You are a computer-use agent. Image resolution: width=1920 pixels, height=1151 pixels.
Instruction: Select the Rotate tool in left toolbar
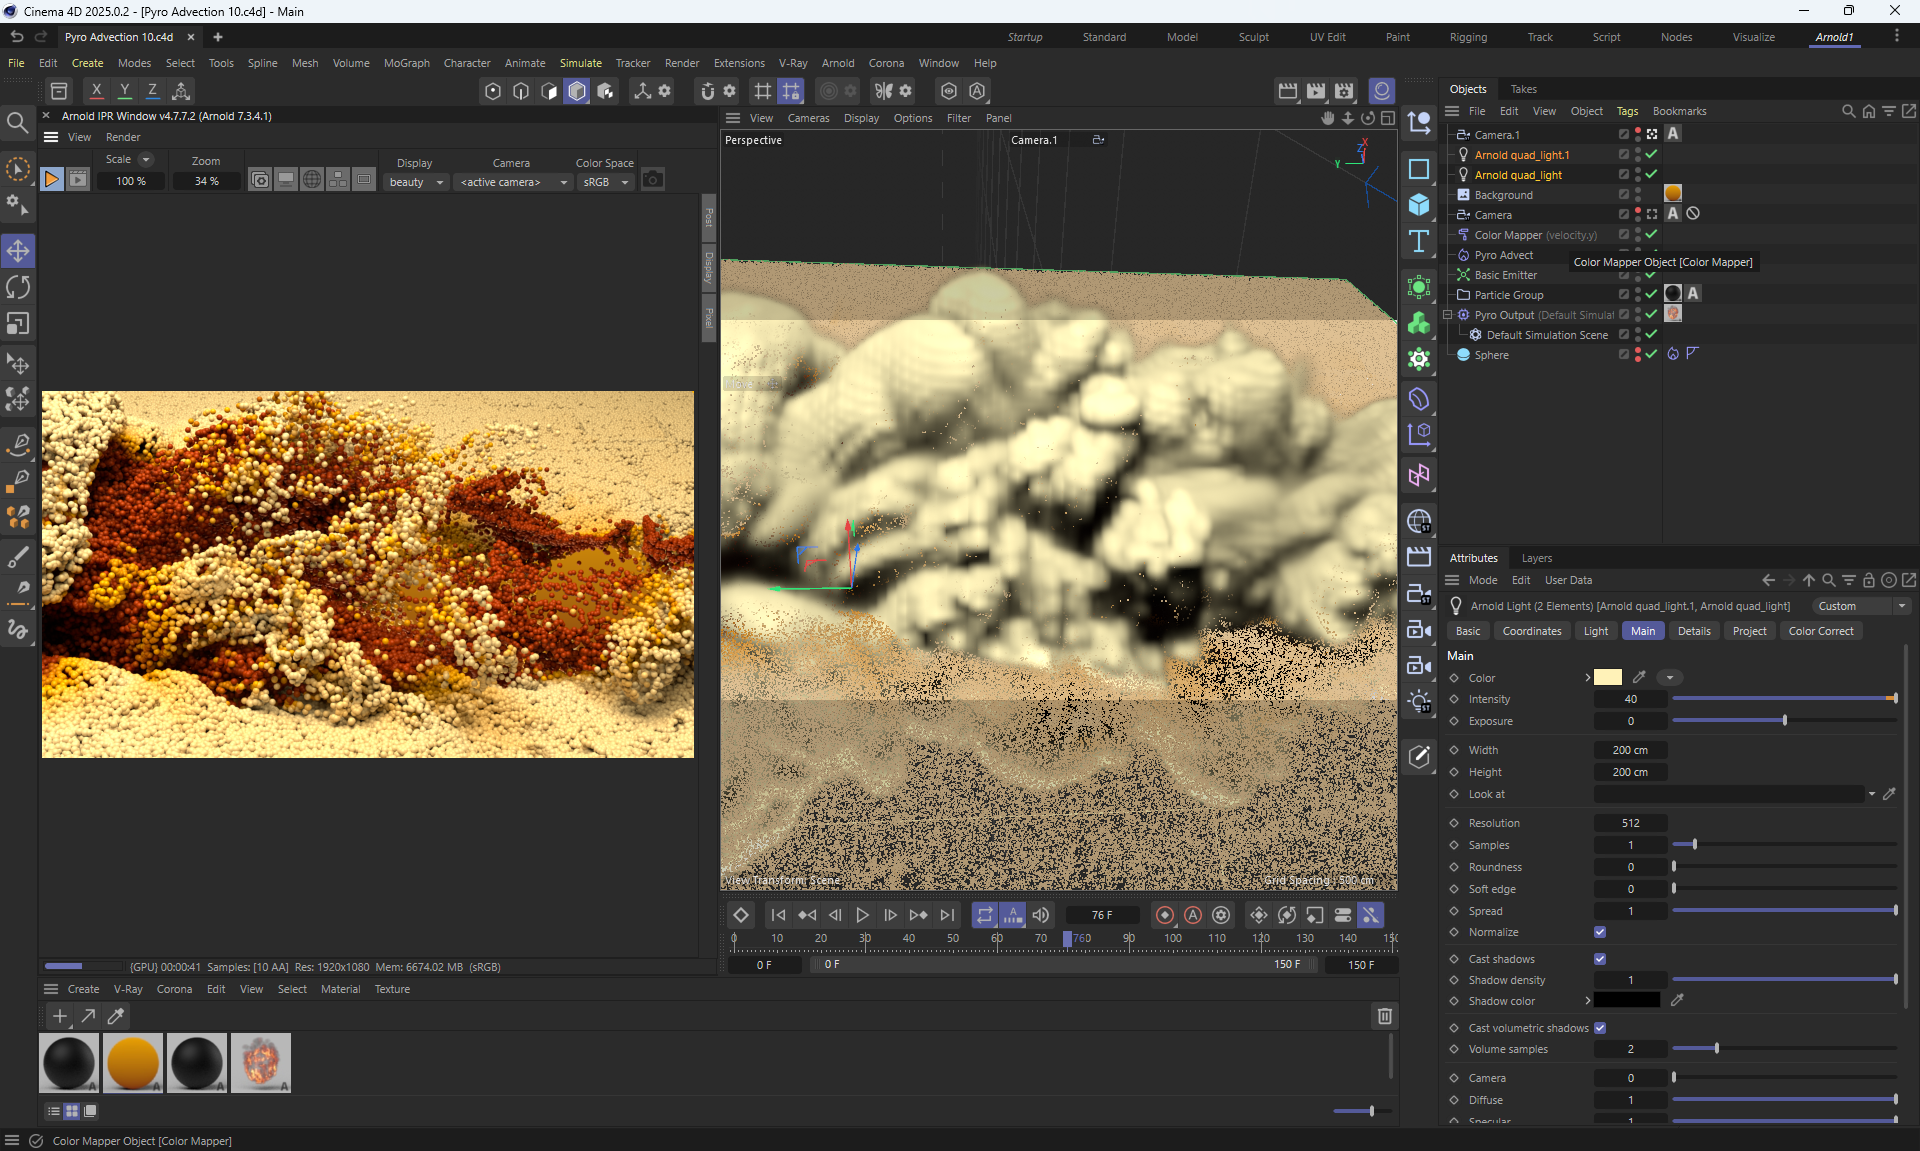[18, 288]
